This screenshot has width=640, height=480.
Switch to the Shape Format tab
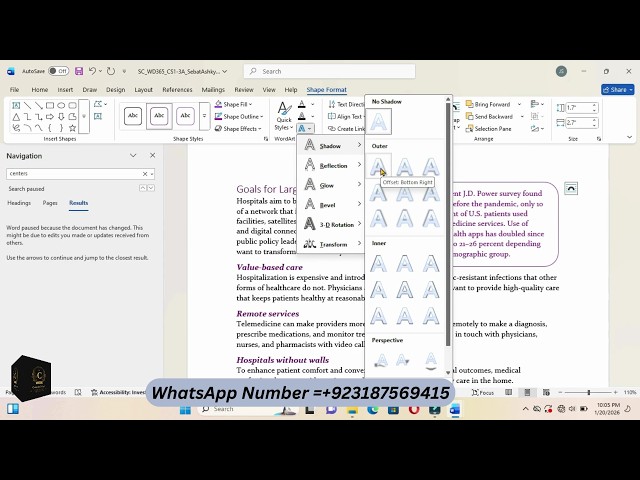pos(327,90)
